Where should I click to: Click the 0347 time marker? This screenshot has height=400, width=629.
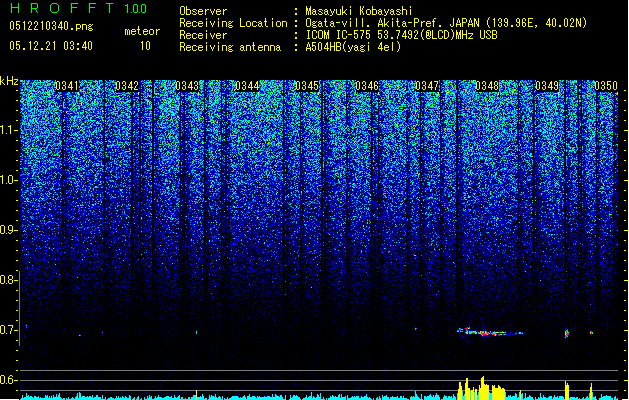click(427, 86)
